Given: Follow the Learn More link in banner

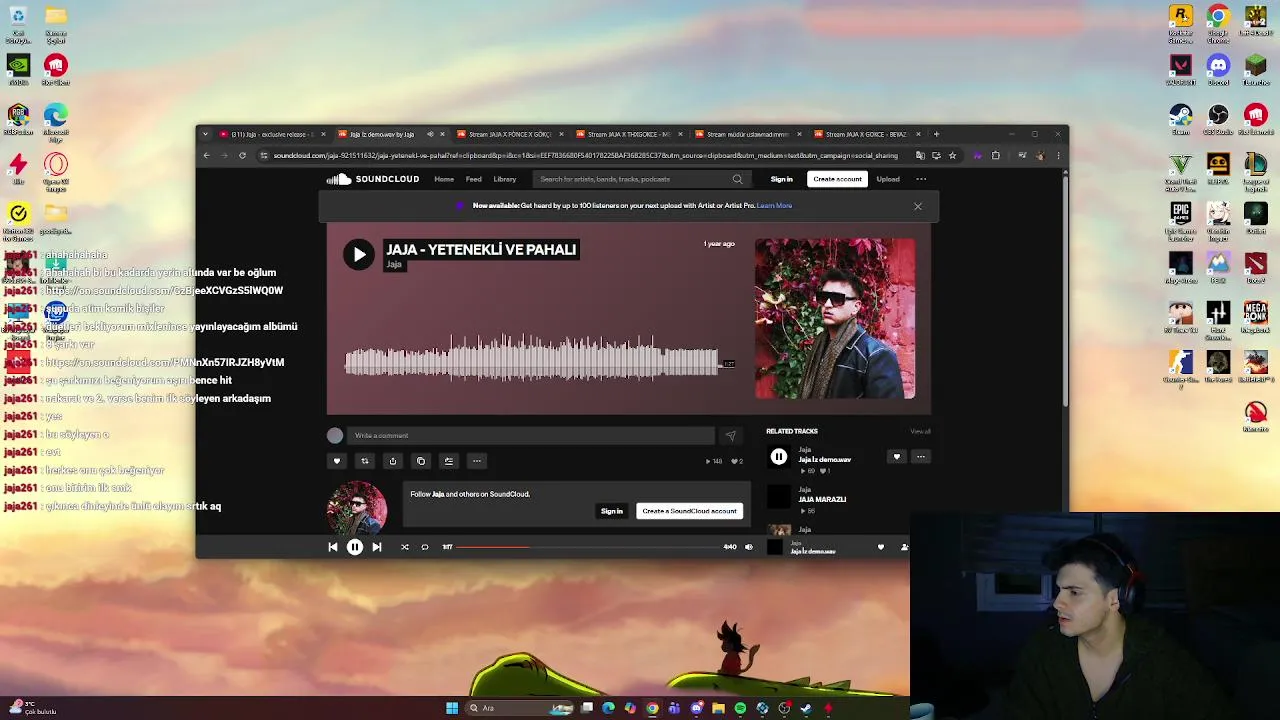Looking at the screenshot, I should 774,205.
